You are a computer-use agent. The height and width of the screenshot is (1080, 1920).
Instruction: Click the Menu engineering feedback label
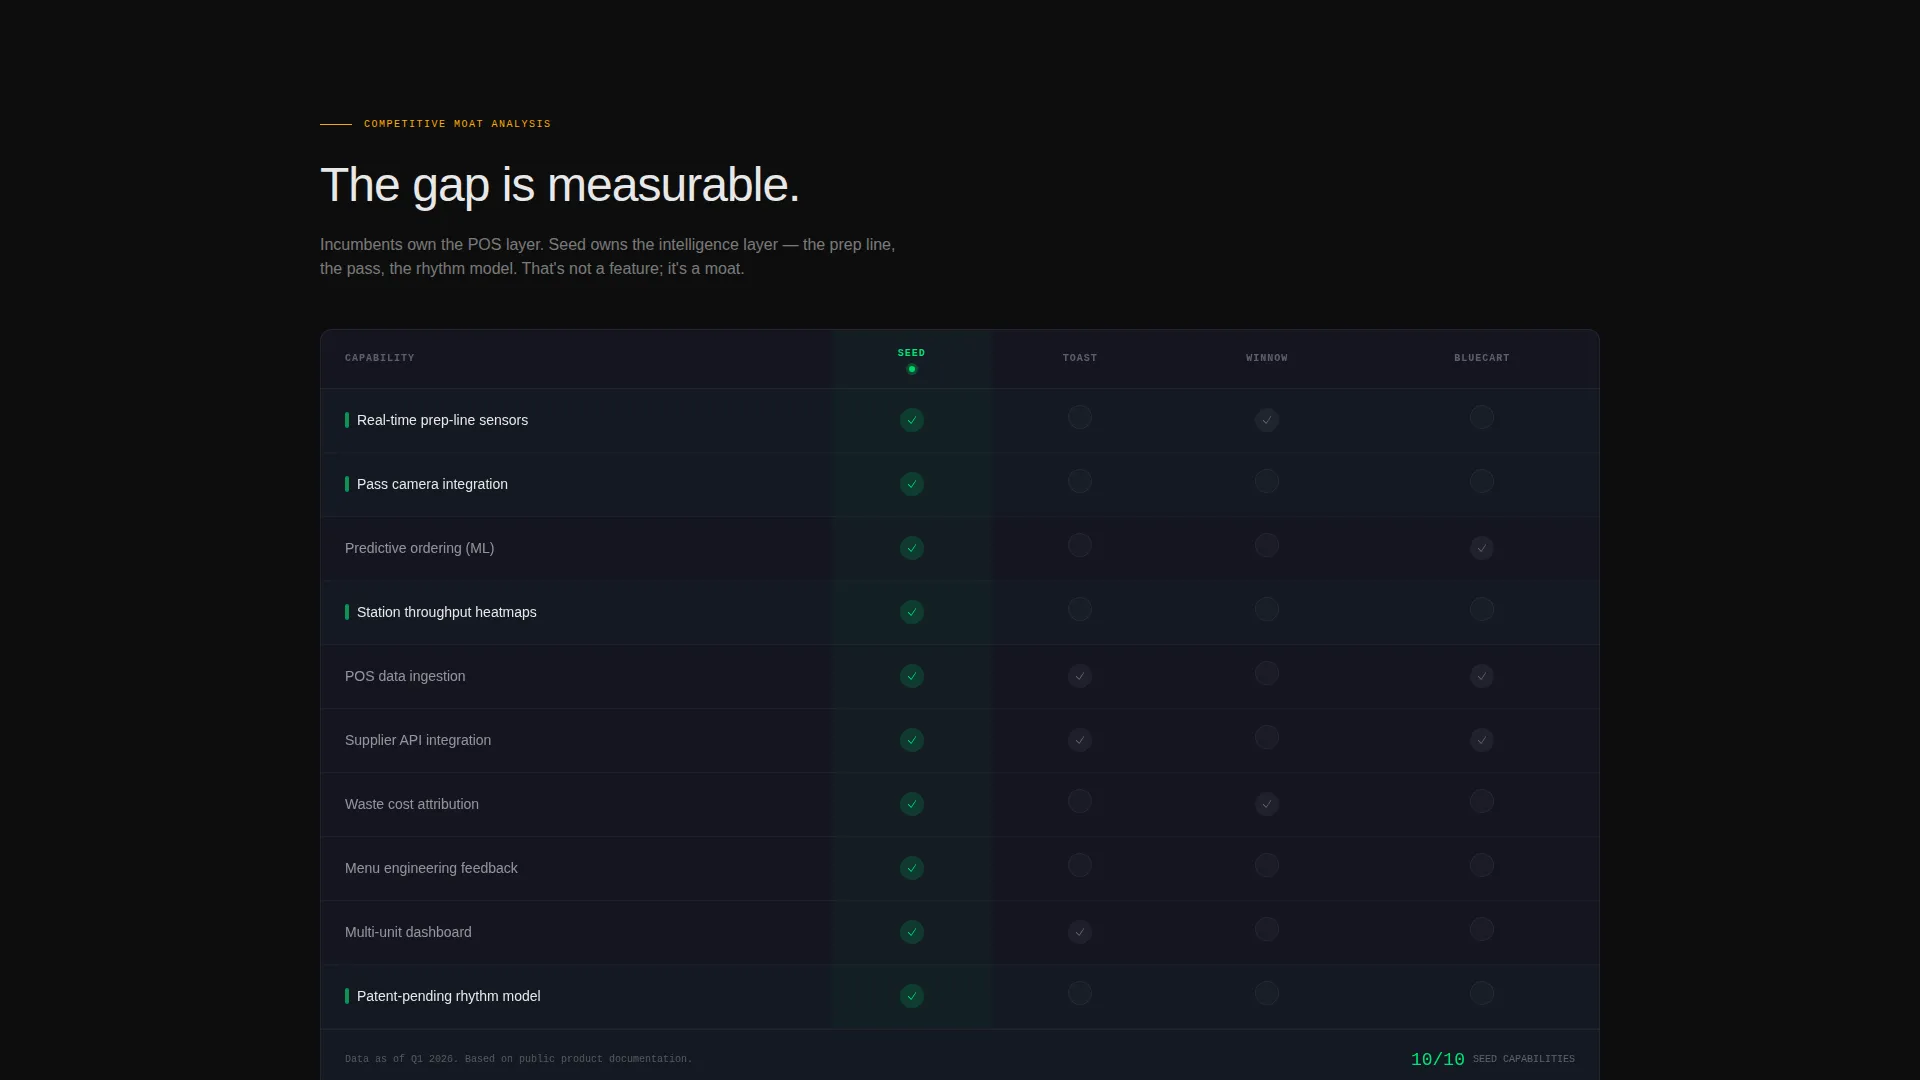click(x=431, y=868)
